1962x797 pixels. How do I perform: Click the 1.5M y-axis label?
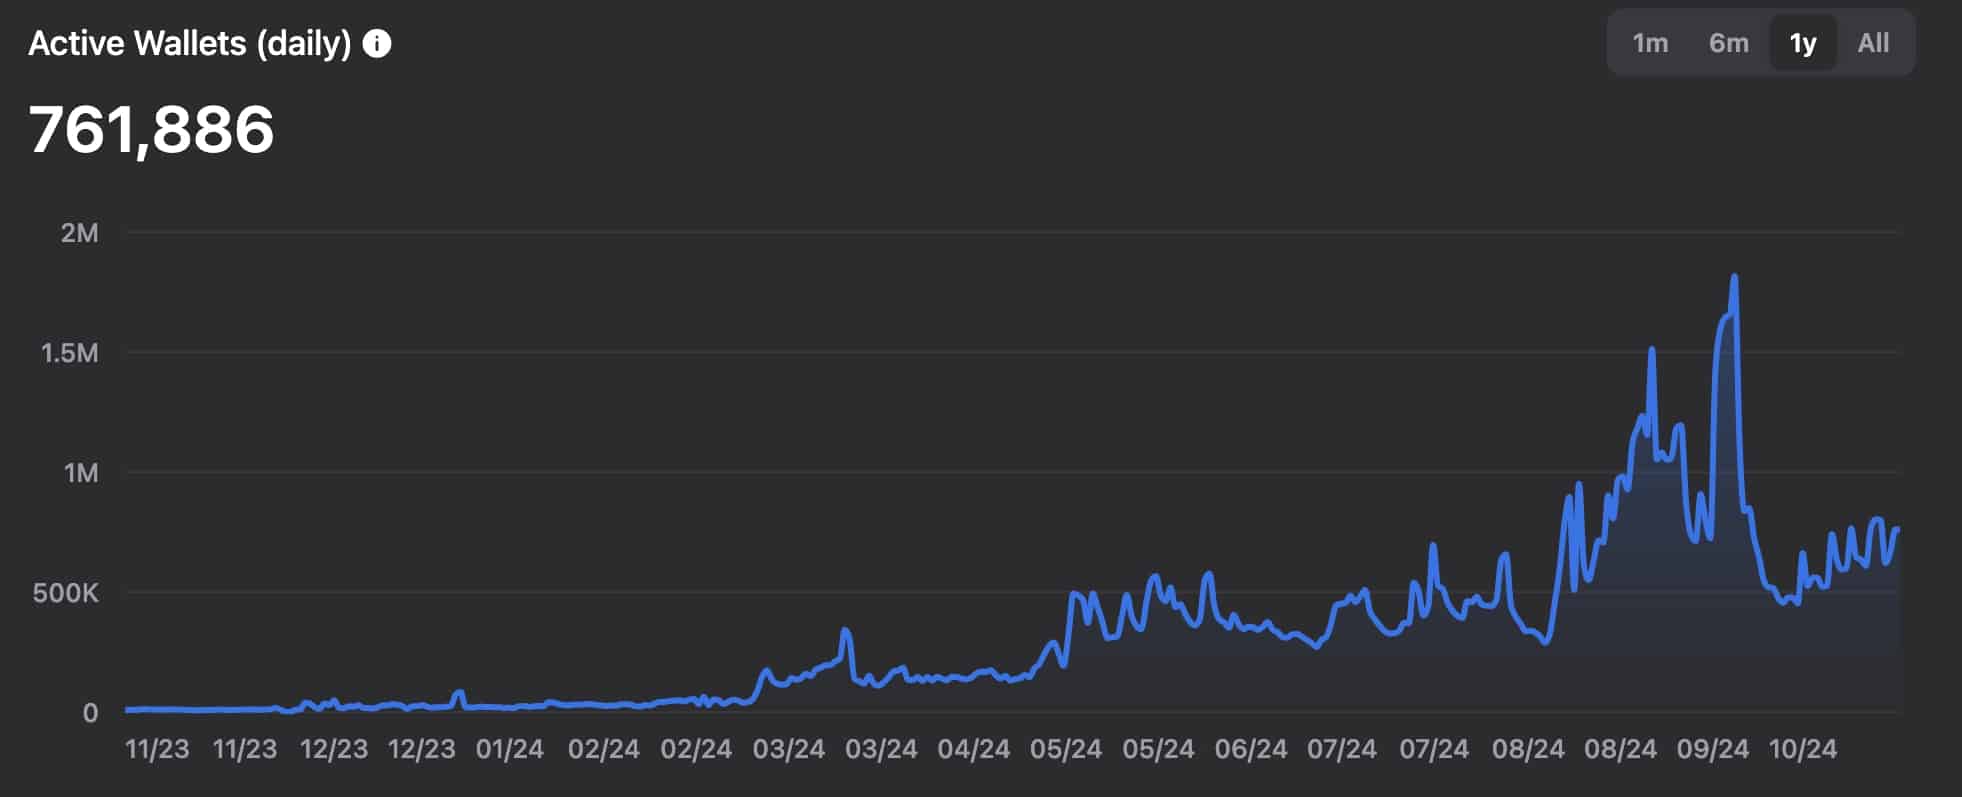tap(70, 353)
